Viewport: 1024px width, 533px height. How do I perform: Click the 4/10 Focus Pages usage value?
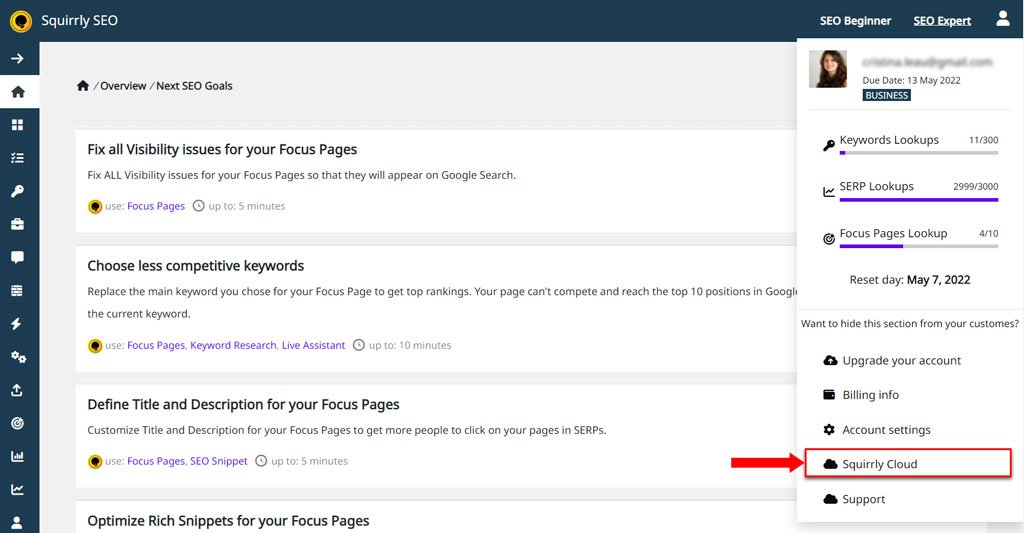989,233
